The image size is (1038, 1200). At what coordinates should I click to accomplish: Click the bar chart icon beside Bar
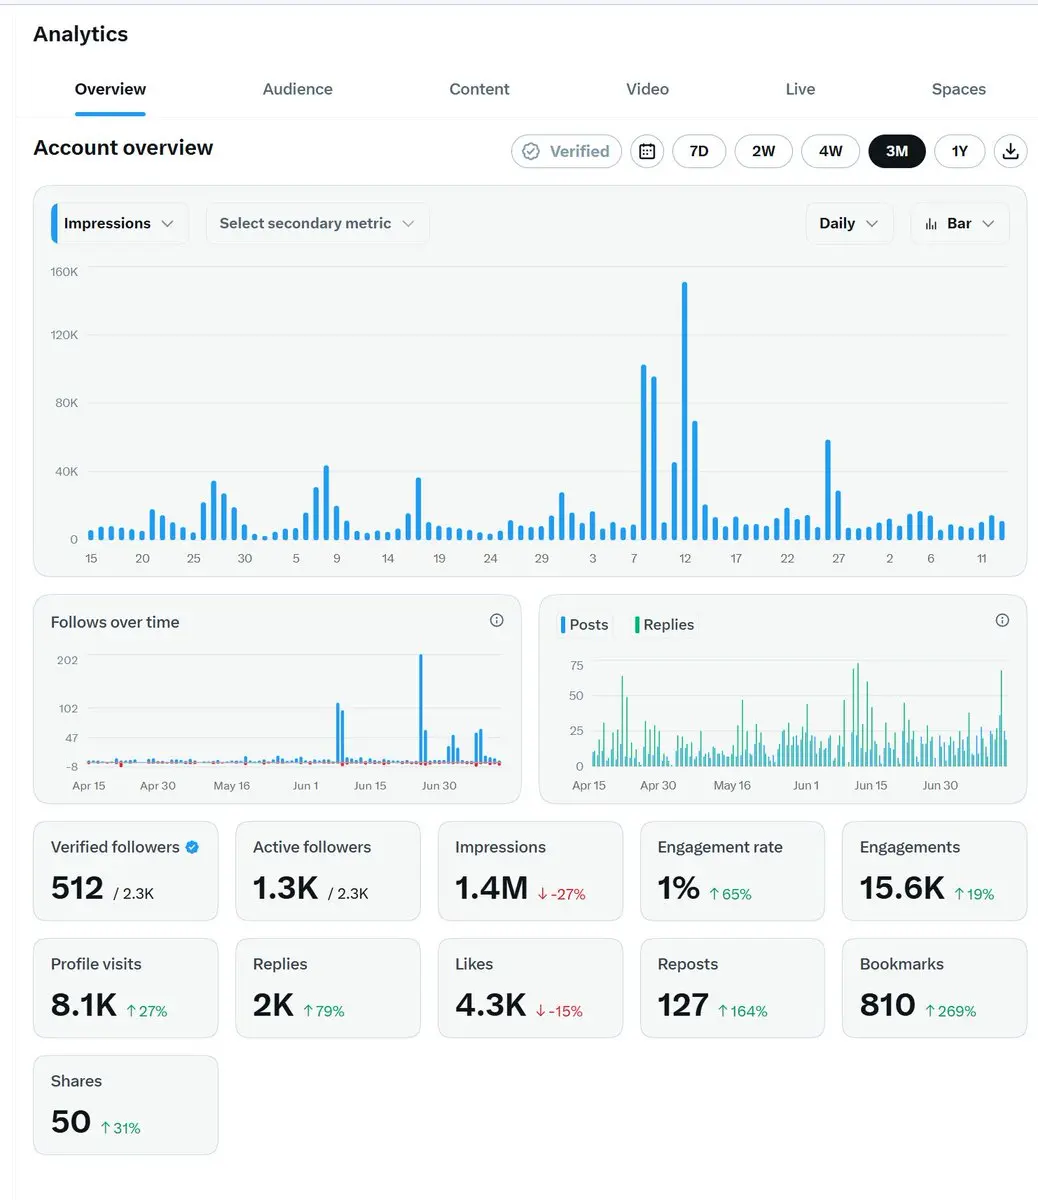(x=932, y=224)
